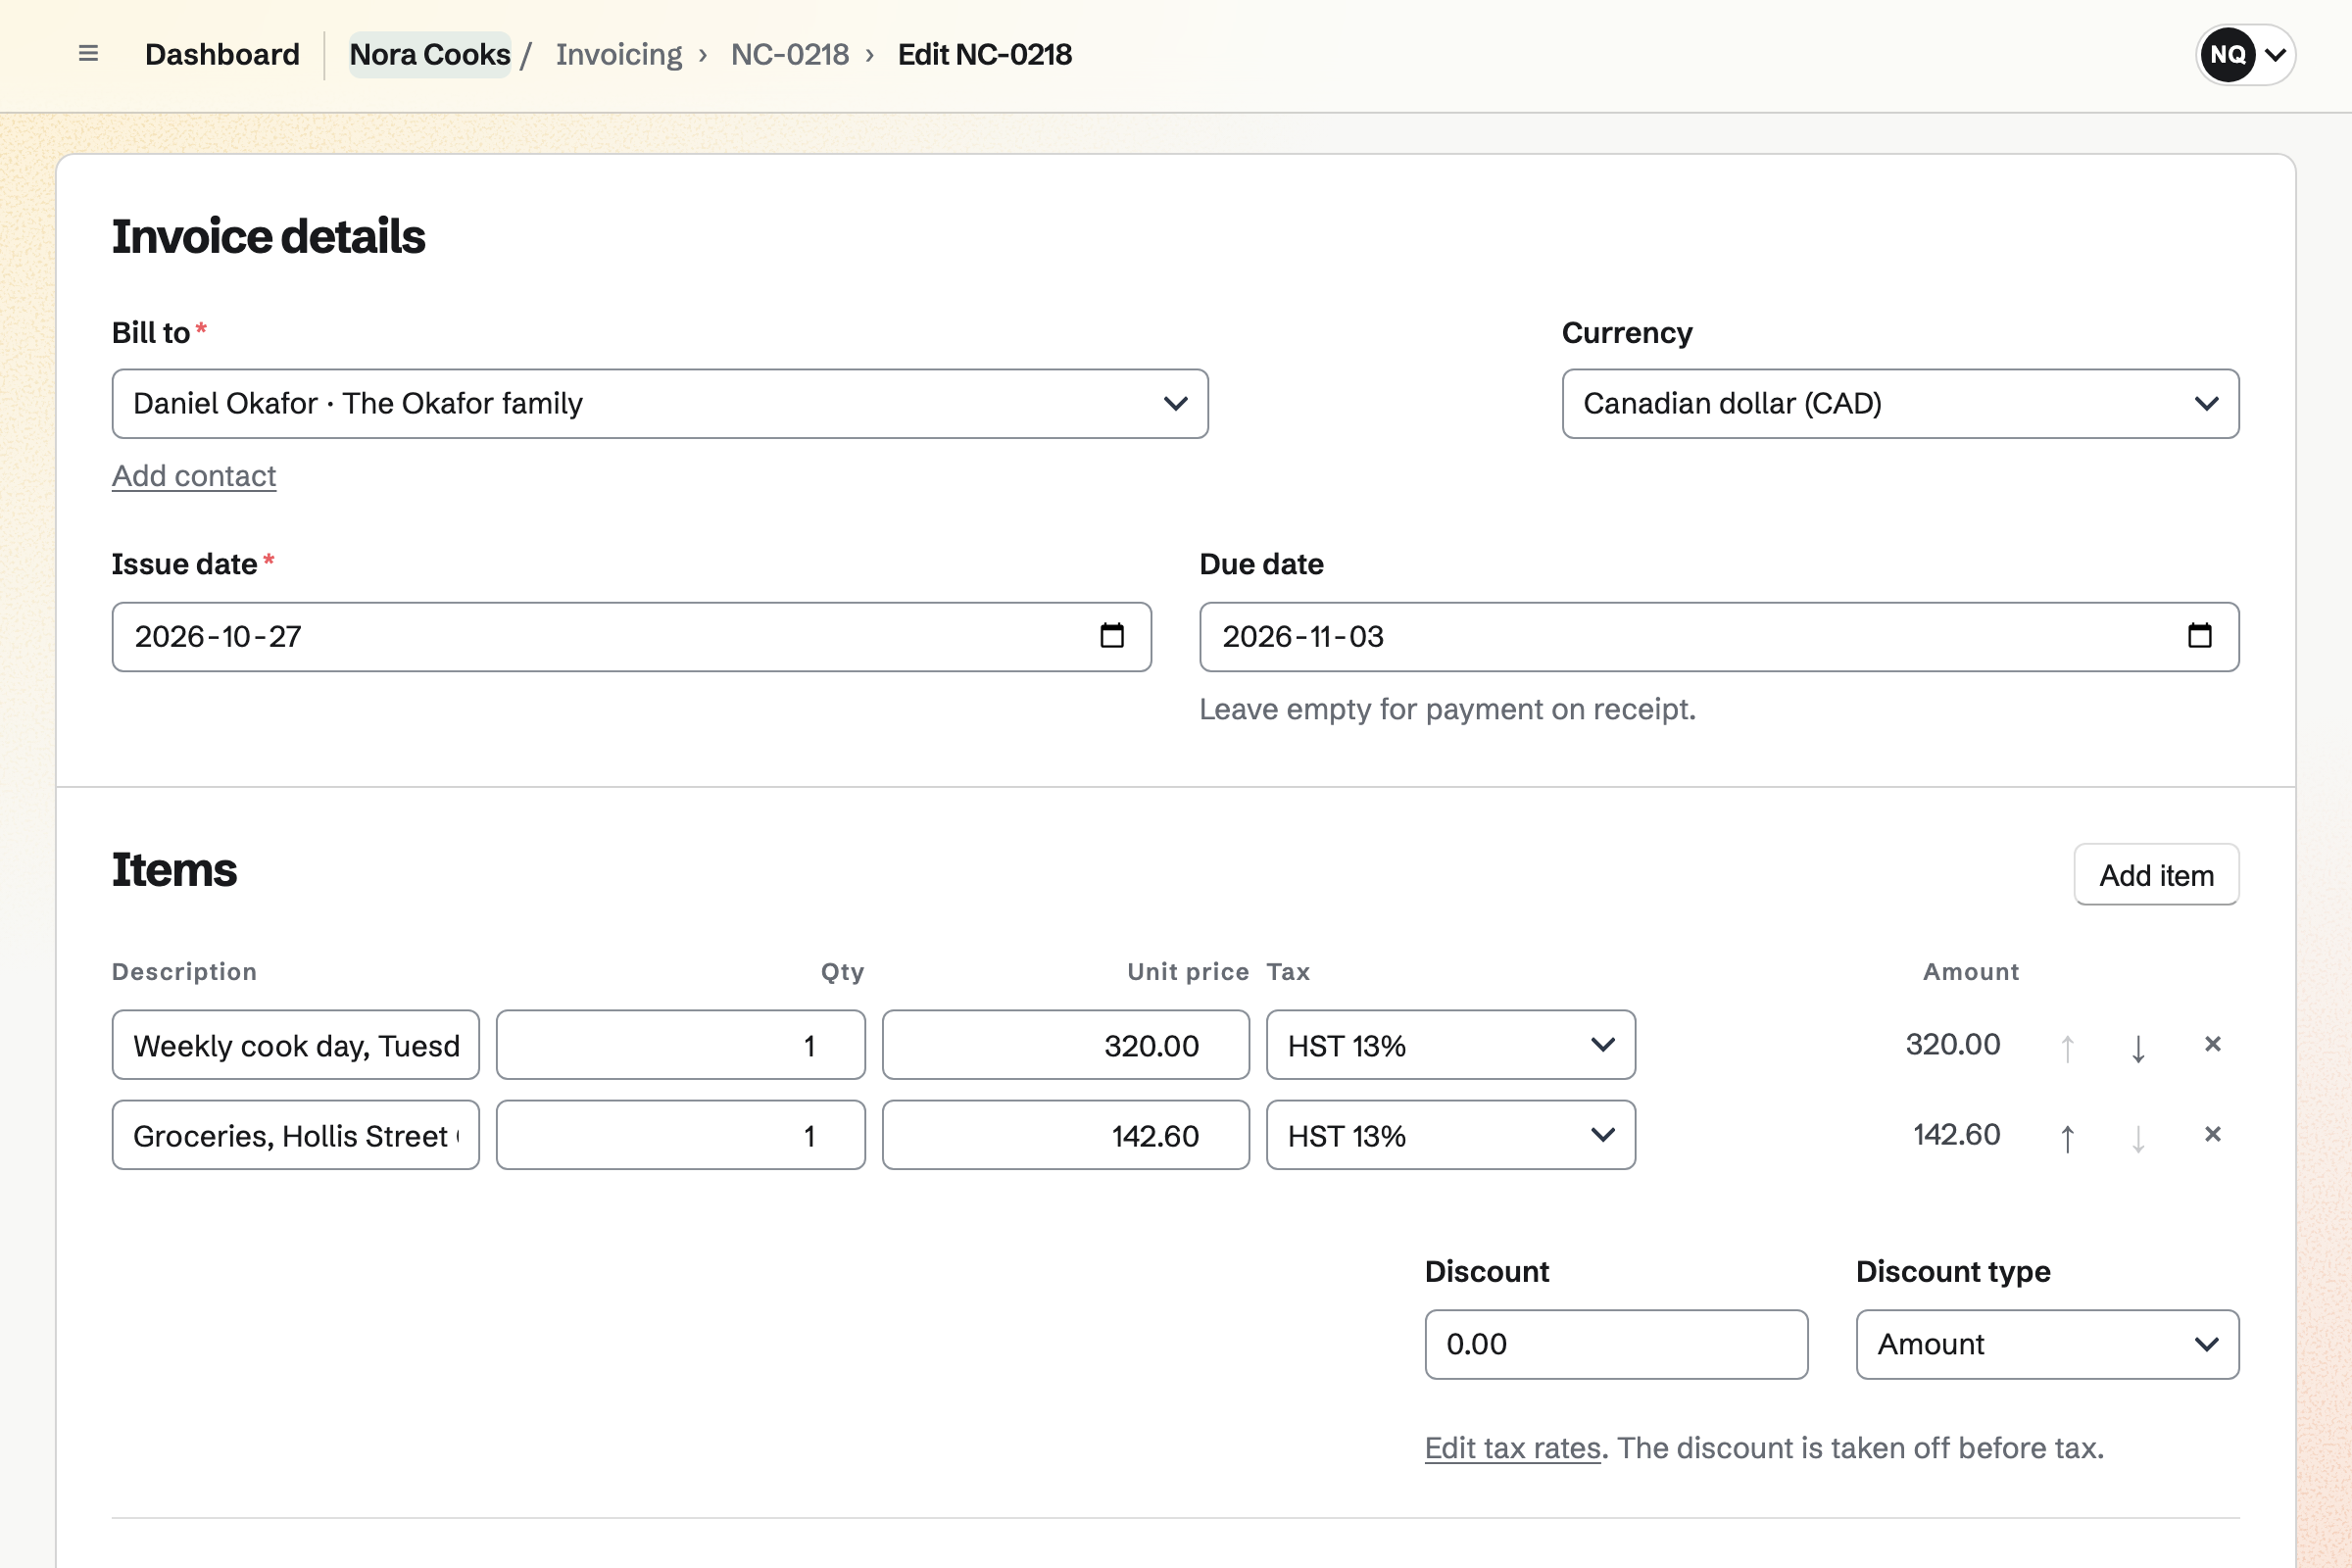Move Groceries item up

click(x=2067, y=1137)
